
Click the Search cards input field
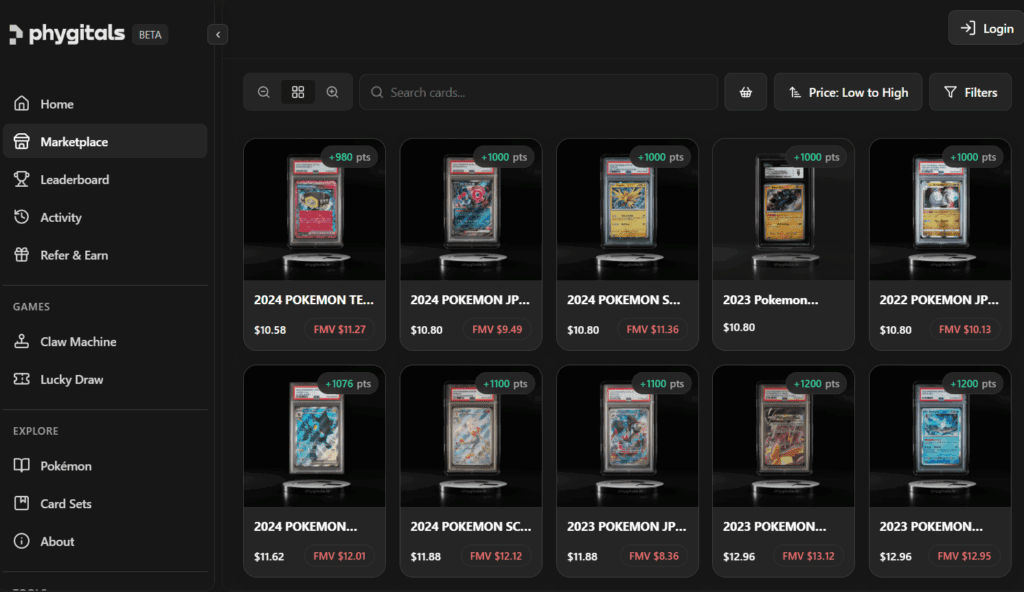(x=540, y=92)
